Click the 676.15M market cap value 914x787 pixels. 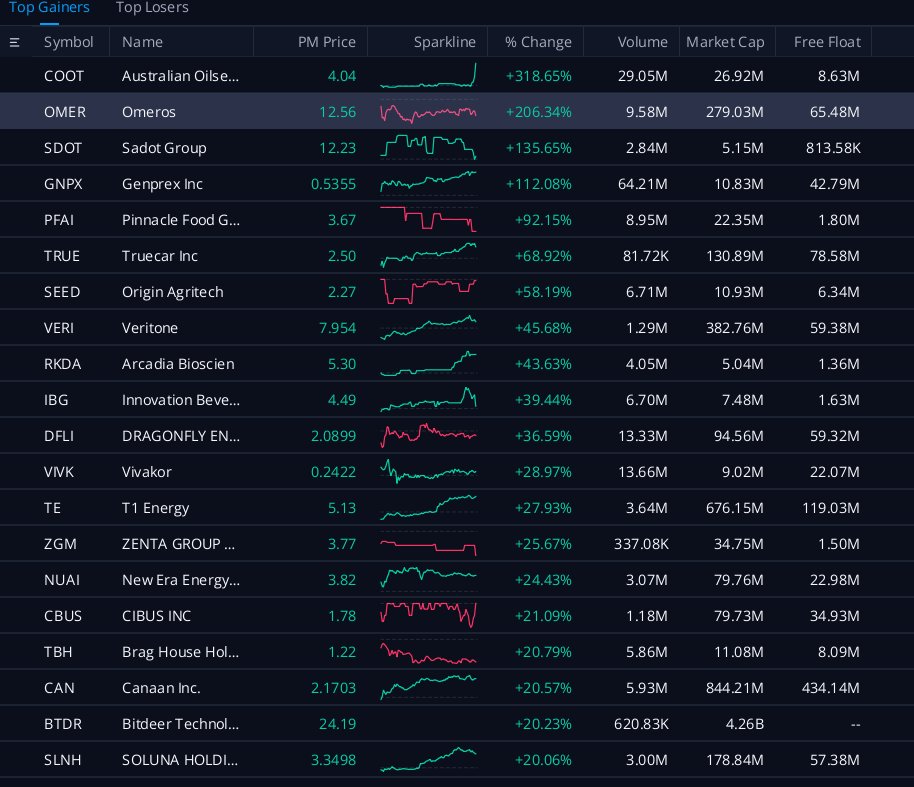tap(734, 508)
